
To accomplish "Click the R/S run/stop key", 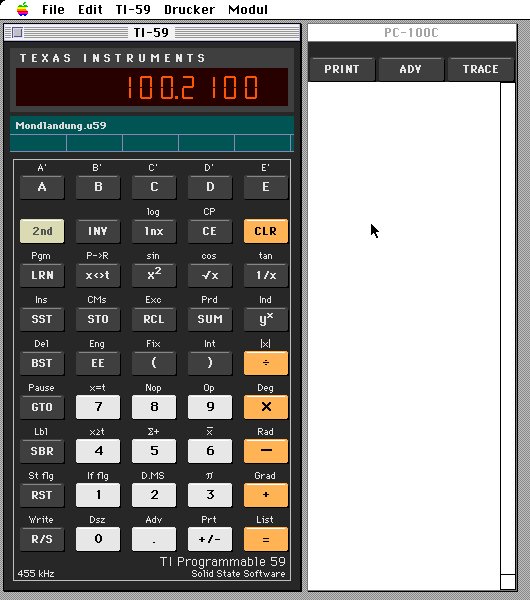I will [x=42, y=539].
